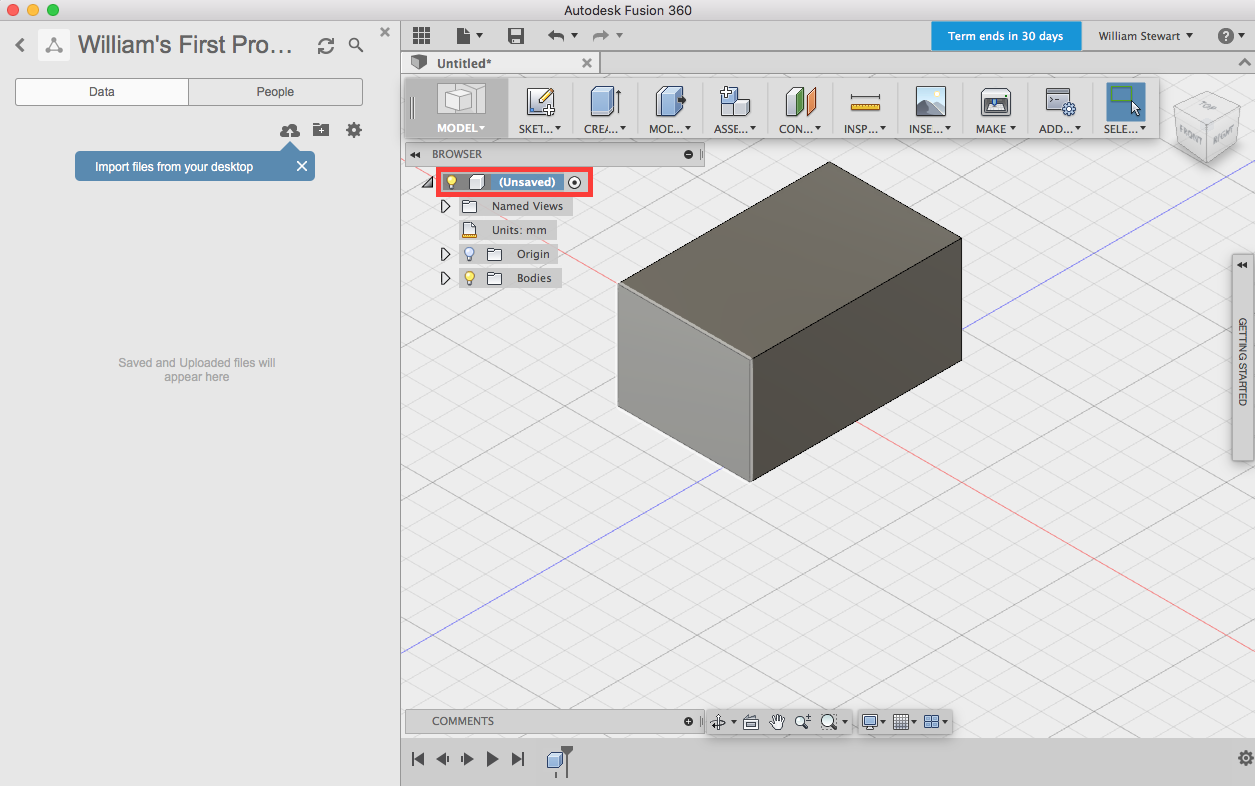The height and width of the screenshot is (786, 1255).
Task: Open the Sketch tool icon
Action: click(540, 102)
